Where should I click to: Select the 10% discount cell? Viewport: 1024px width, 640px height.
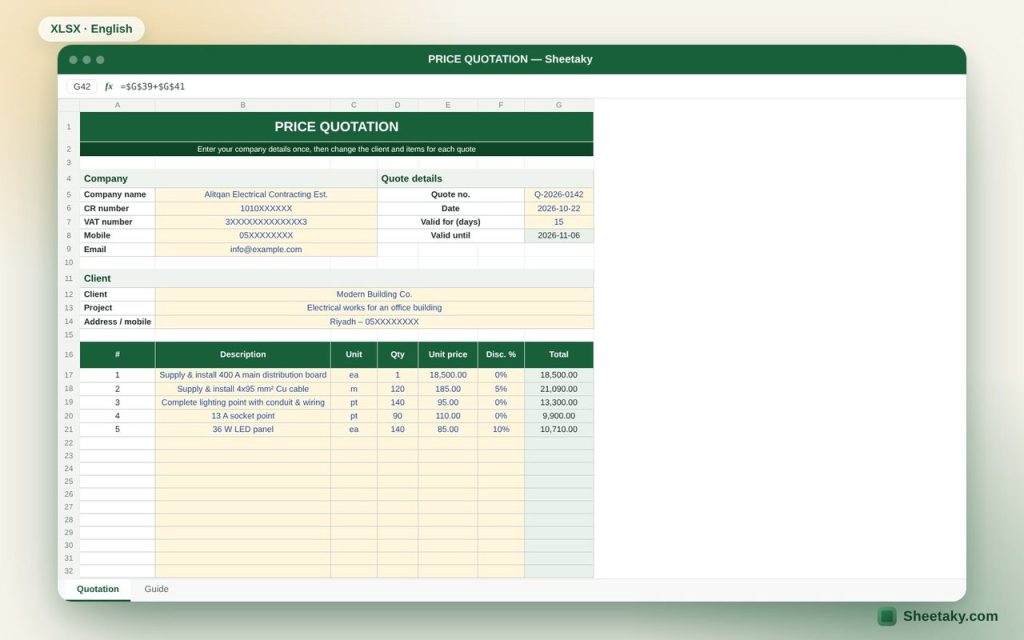(x=501, y=430)
